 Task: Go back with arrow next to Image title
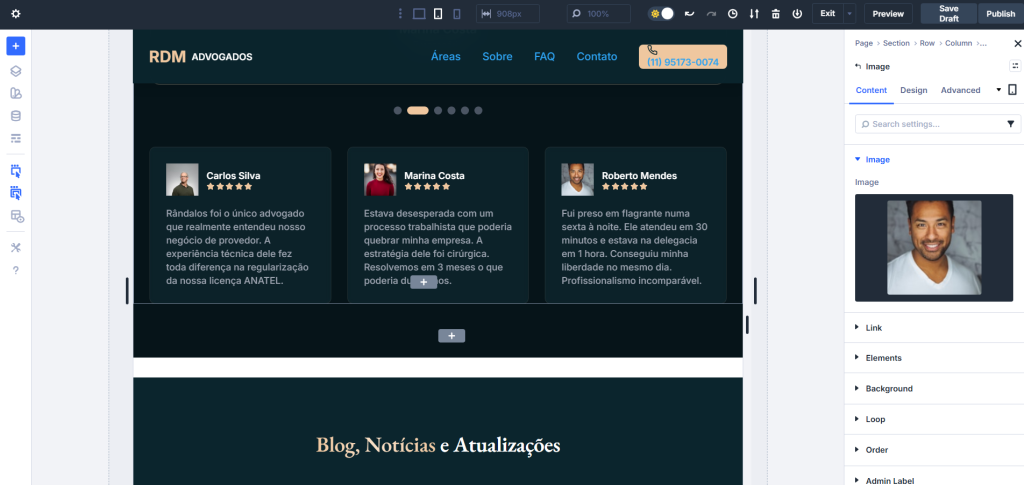[x=858, y=67]
